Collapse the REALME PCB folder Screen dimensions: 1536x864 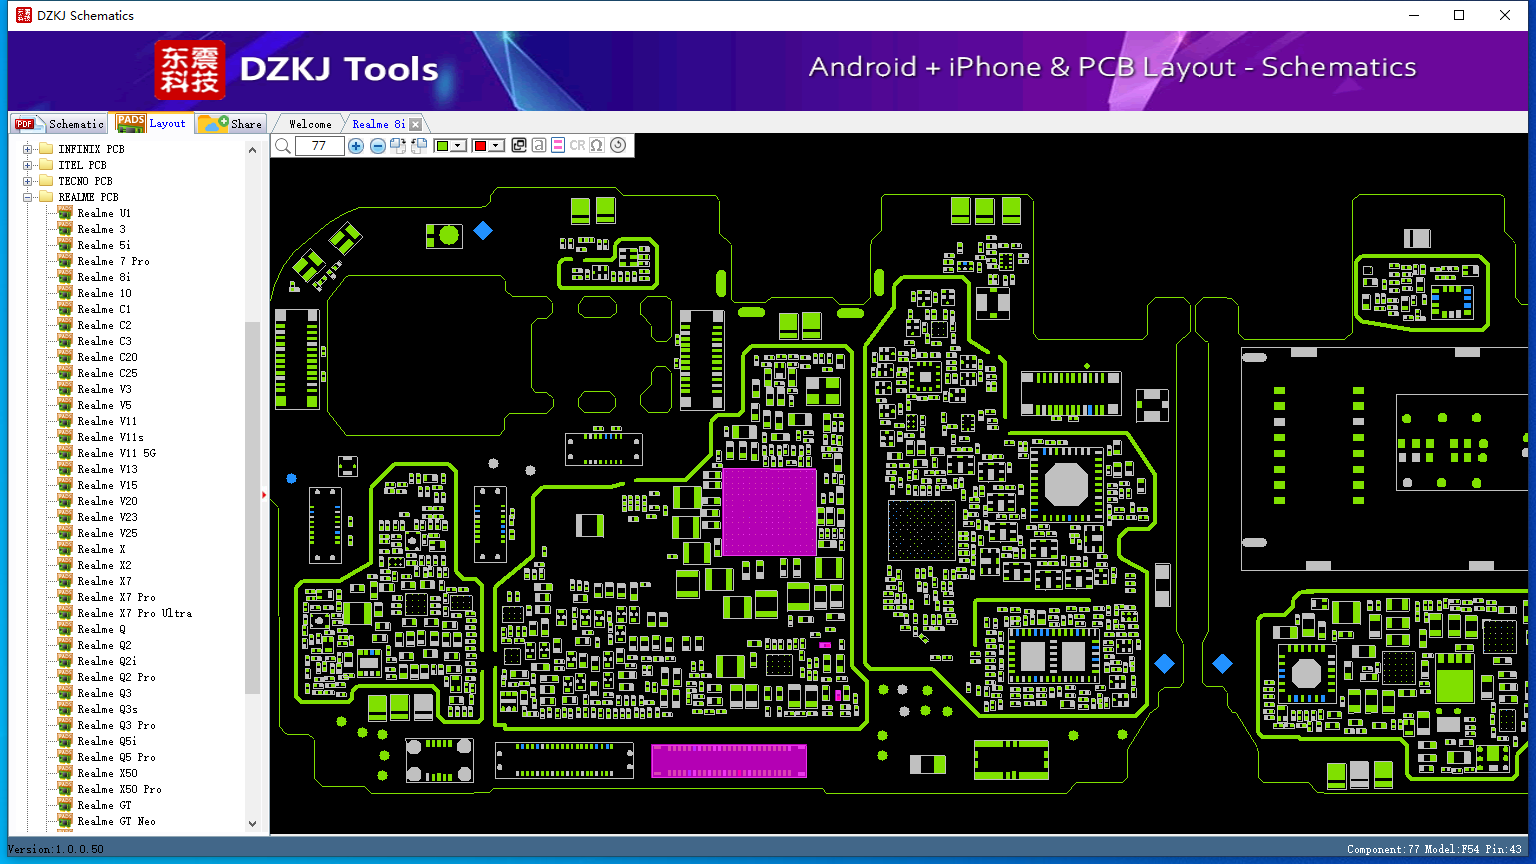pos(28,197)
